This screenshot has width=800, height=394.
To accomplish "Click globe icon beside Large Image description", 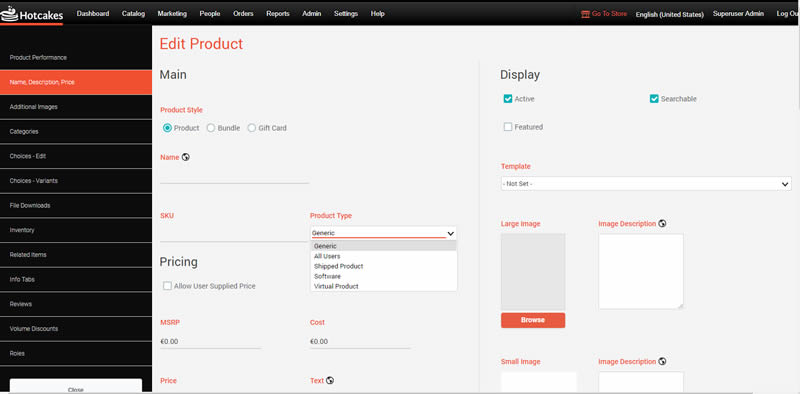I will pos(662,224).
